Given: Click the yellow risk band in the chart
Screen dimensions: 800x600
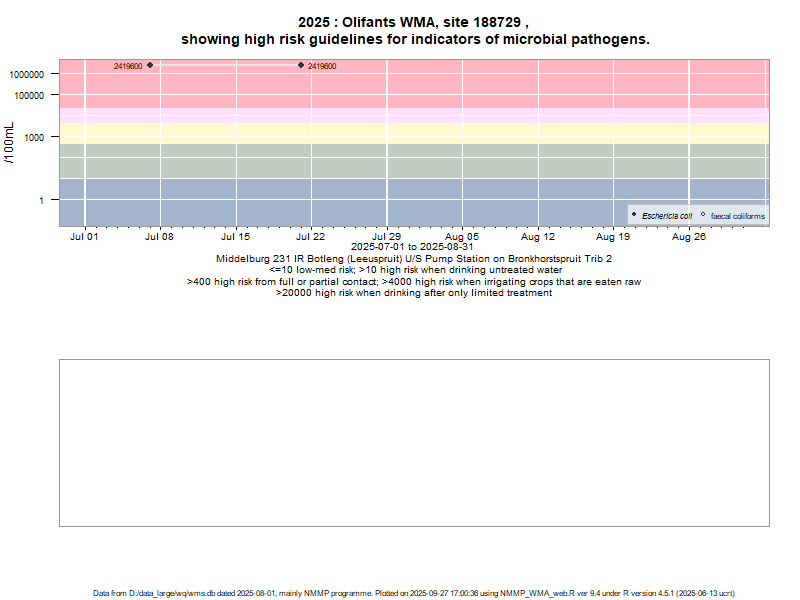Looking at the screenshot, I should pos(400,133).
